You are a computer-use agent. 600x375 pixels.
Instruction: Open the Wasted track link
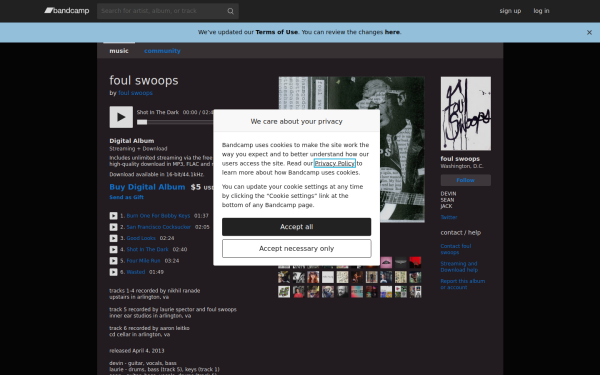tap(136, 272)
